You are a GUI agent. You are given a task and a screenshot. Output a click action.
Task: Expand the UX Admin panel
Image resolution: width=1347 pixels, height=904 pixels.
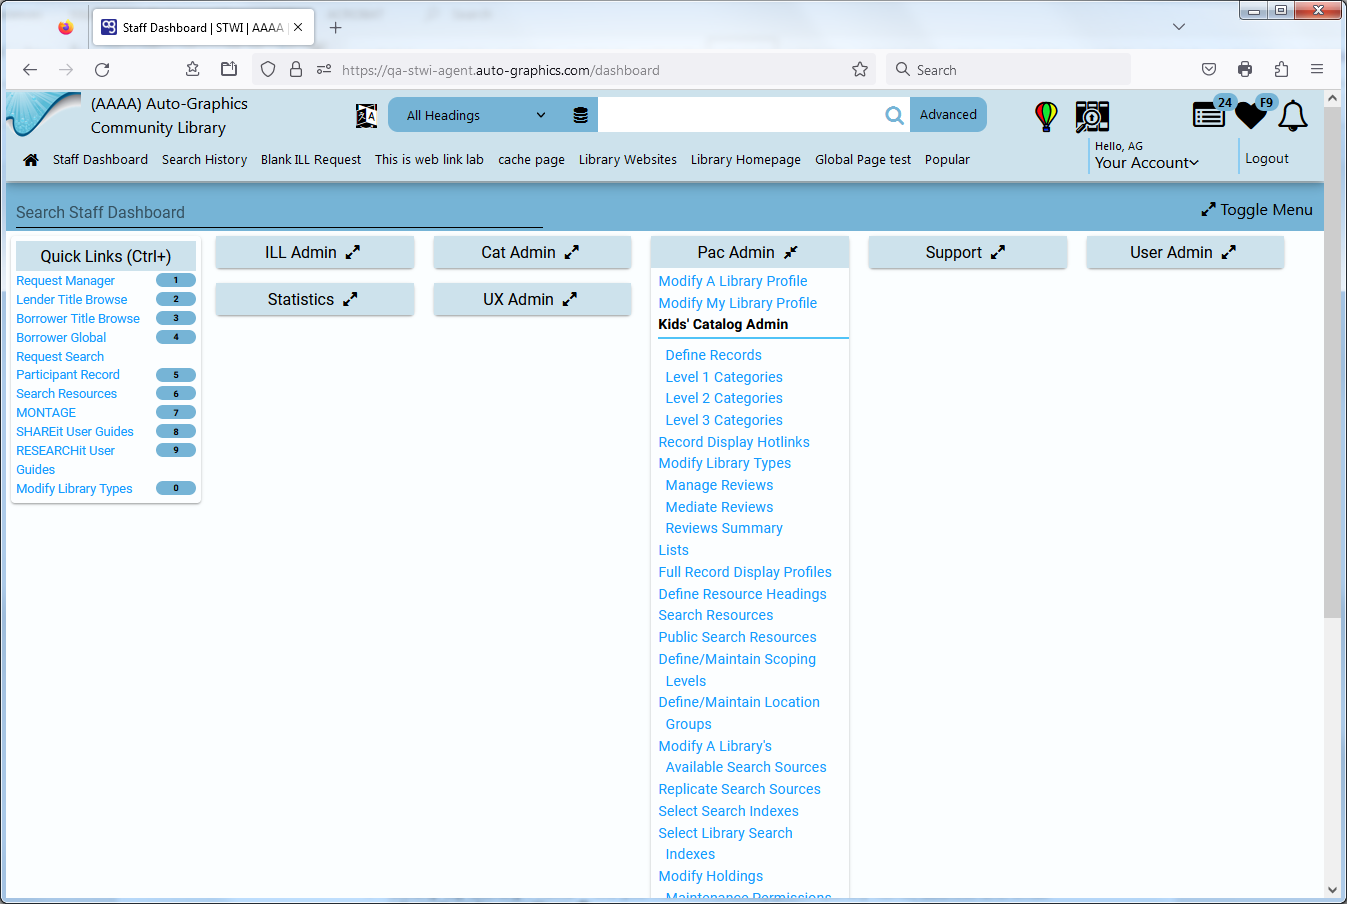532,300
